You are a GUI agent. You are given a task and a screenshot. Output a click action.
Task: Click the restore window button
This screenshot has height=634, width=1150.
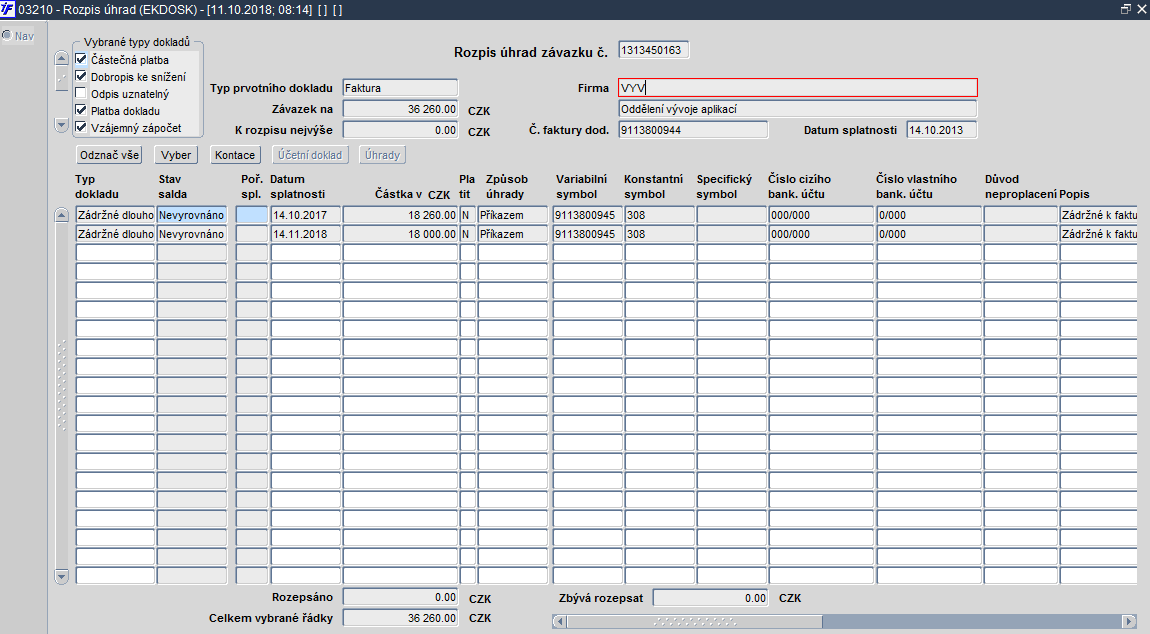coord(1126,9)
